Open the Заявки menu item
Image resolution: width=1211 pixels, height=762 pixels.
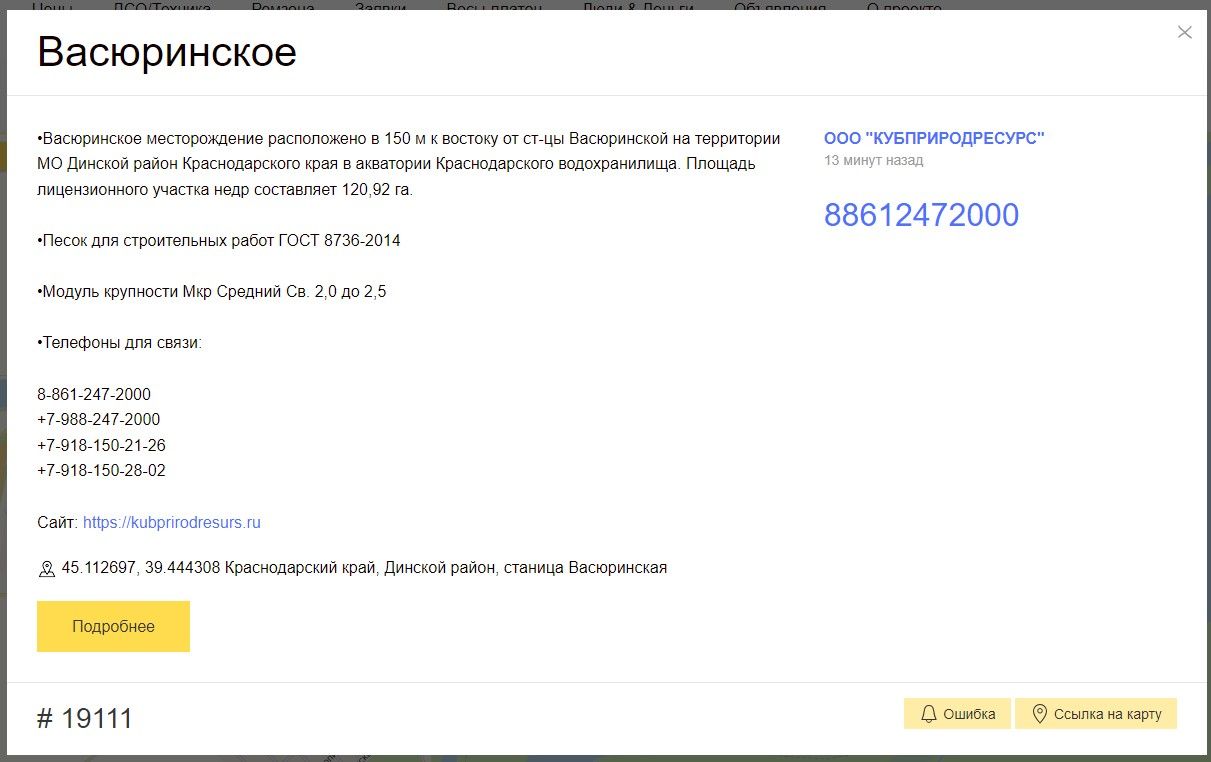point(381,6)
